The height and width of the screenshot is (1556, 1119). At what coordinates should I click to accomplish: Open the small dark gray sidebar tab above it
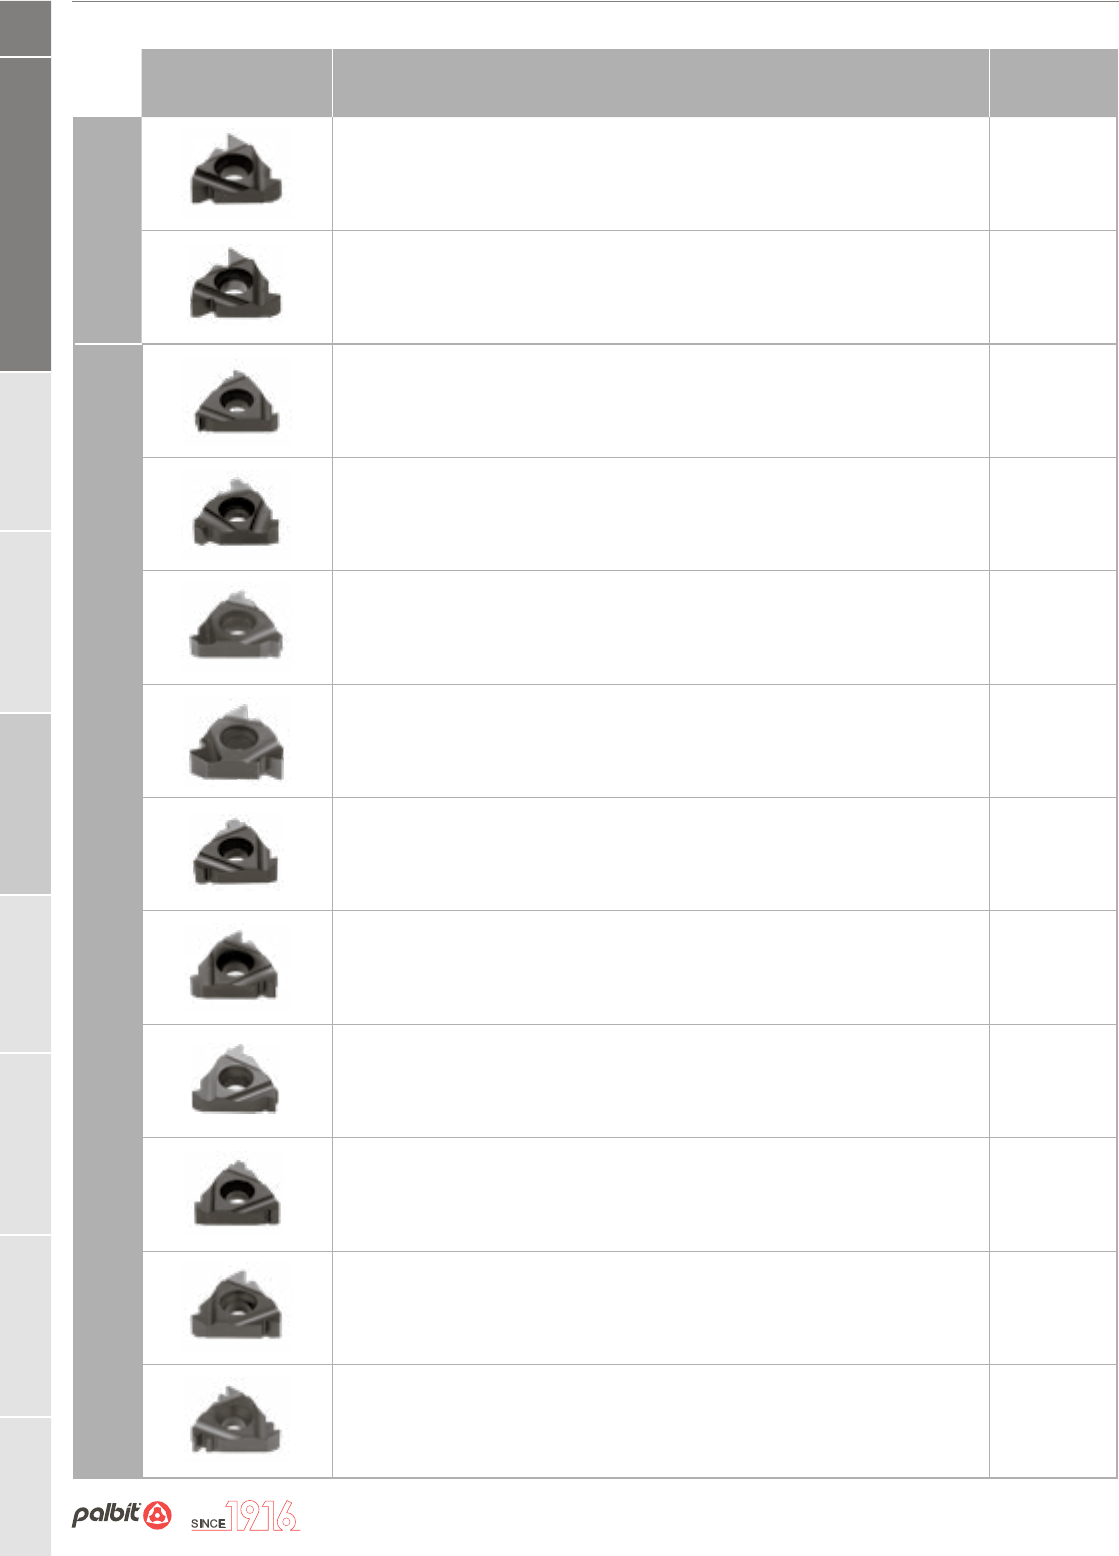(25, 28)
